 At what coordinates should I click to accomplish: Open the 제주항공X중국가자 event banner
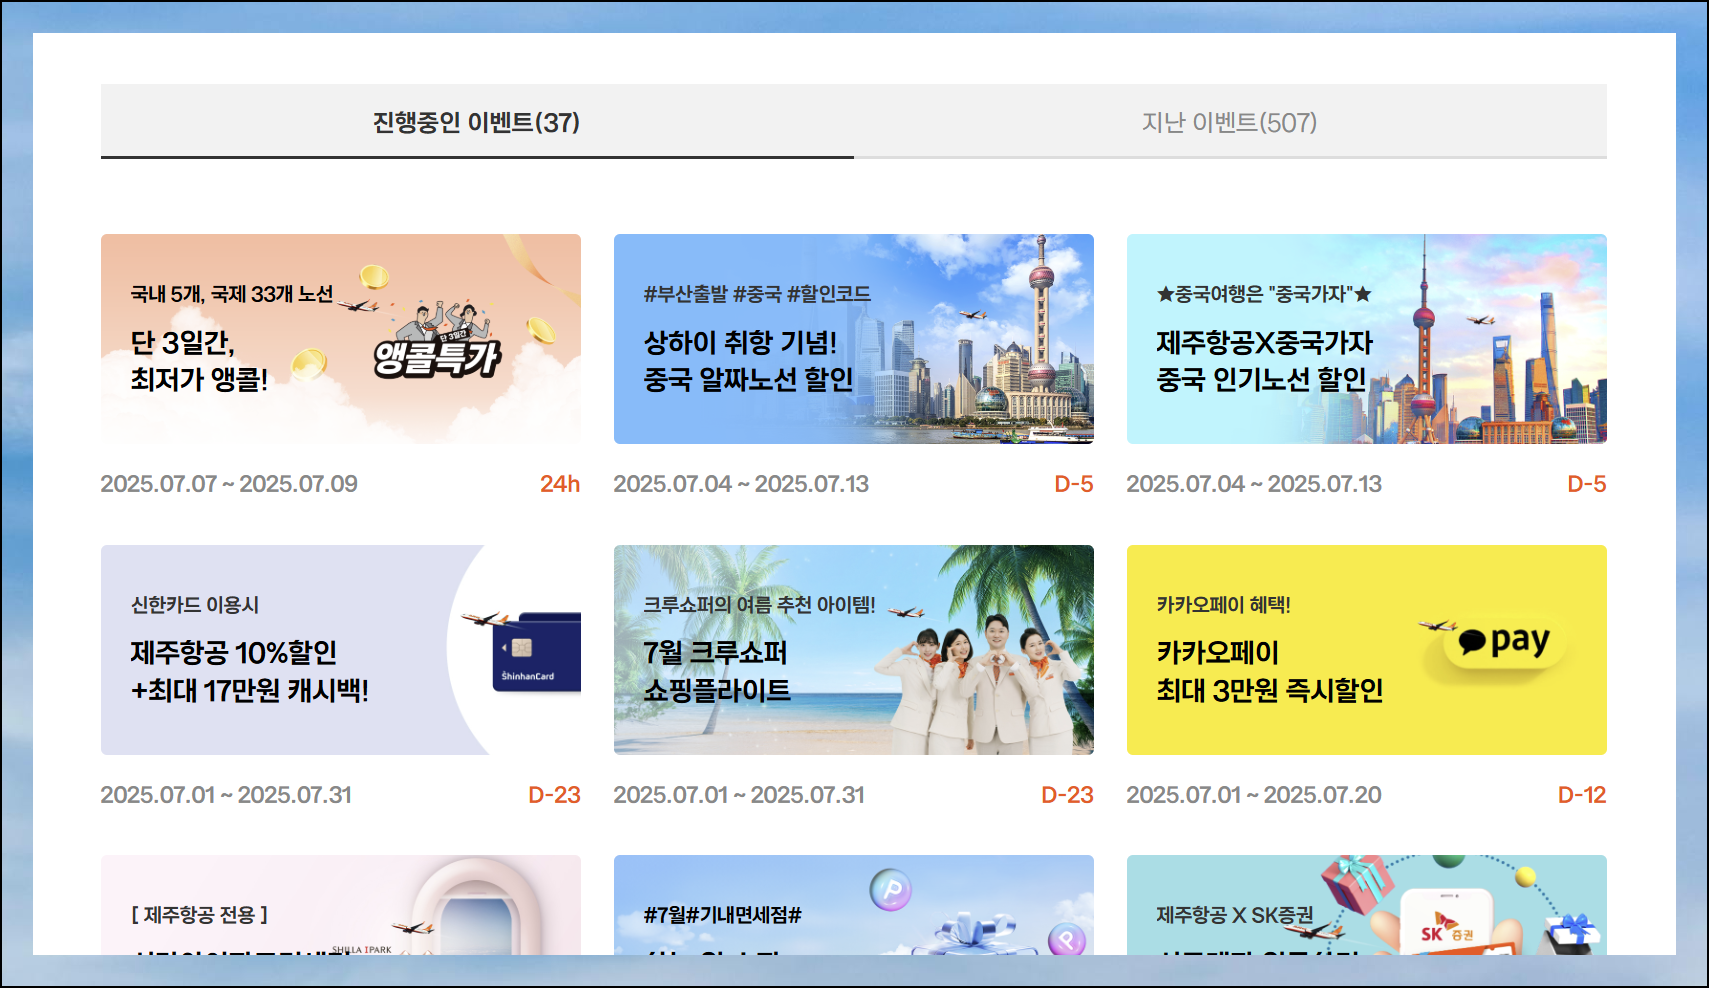point(1367,339)
